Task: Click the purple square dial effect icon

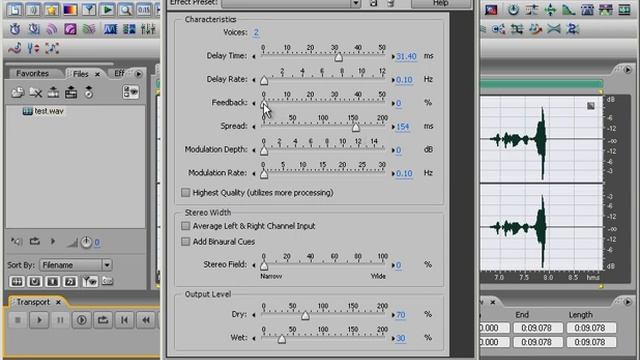Action: [70, 29]
